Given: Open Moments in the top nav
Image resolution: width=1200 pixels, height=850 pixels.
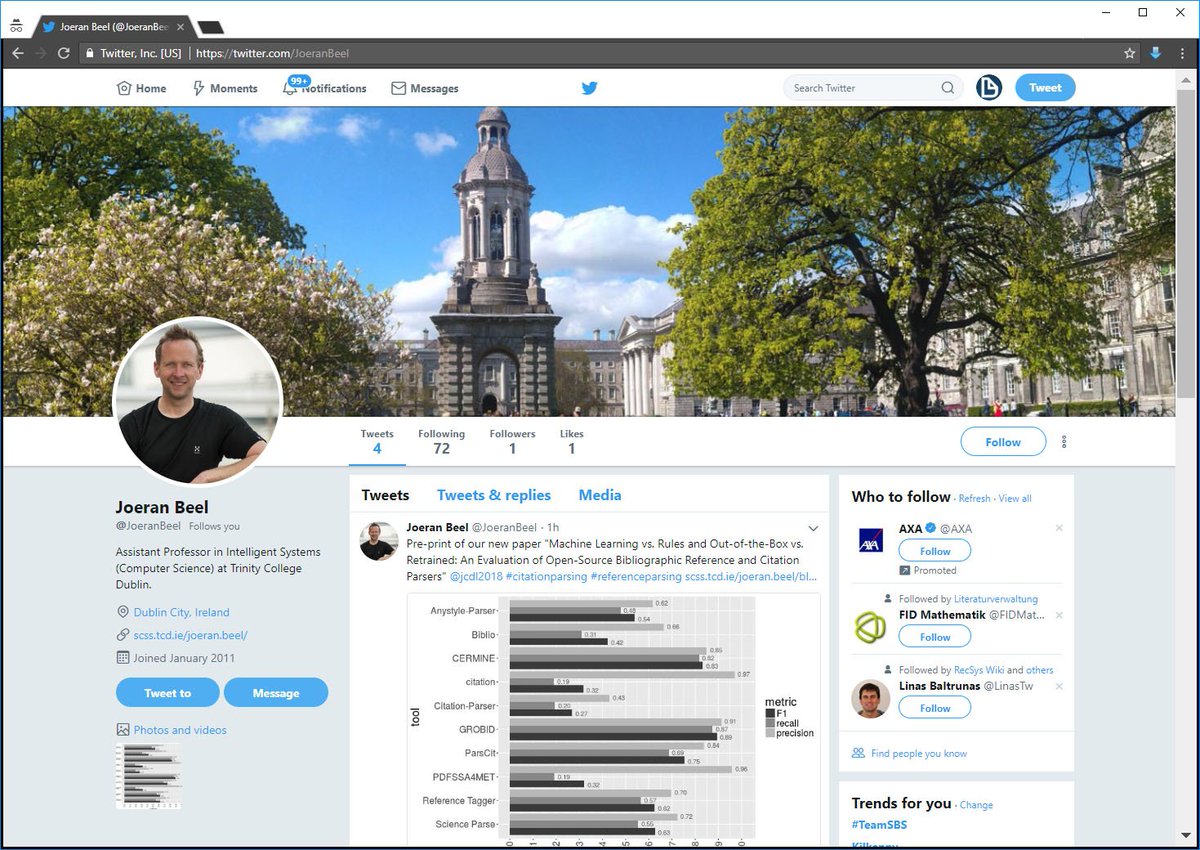Looking at the screenshot, I should 225,88.
